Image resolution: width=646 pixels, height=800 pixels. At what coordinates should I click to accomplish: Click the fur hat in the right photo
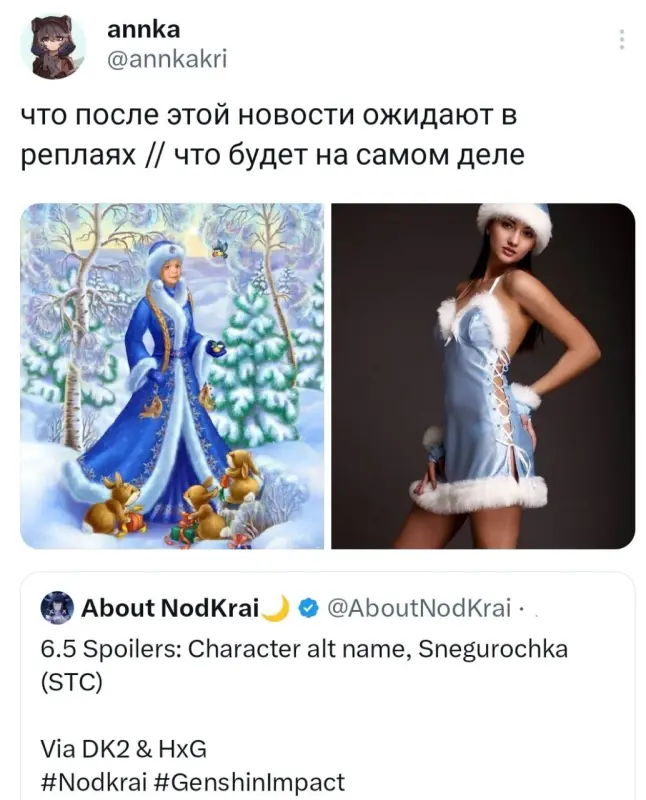point(514,227)
